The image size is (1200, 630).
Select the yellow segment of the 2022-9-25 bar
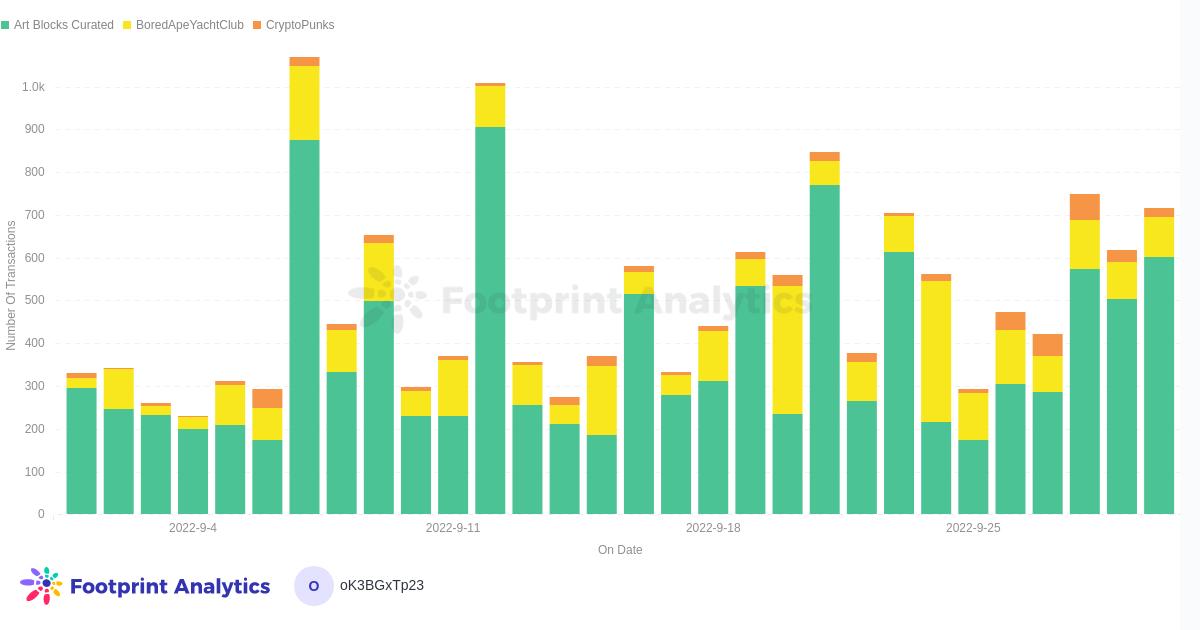973,416
